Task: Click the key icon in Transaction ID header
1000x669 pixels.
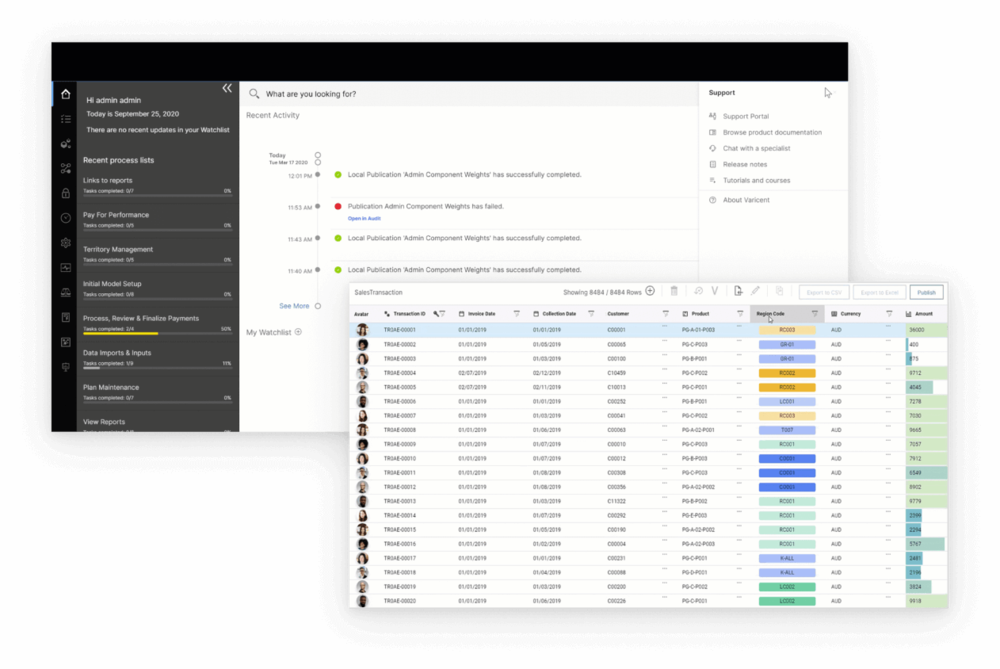Action: coord(436,314)
